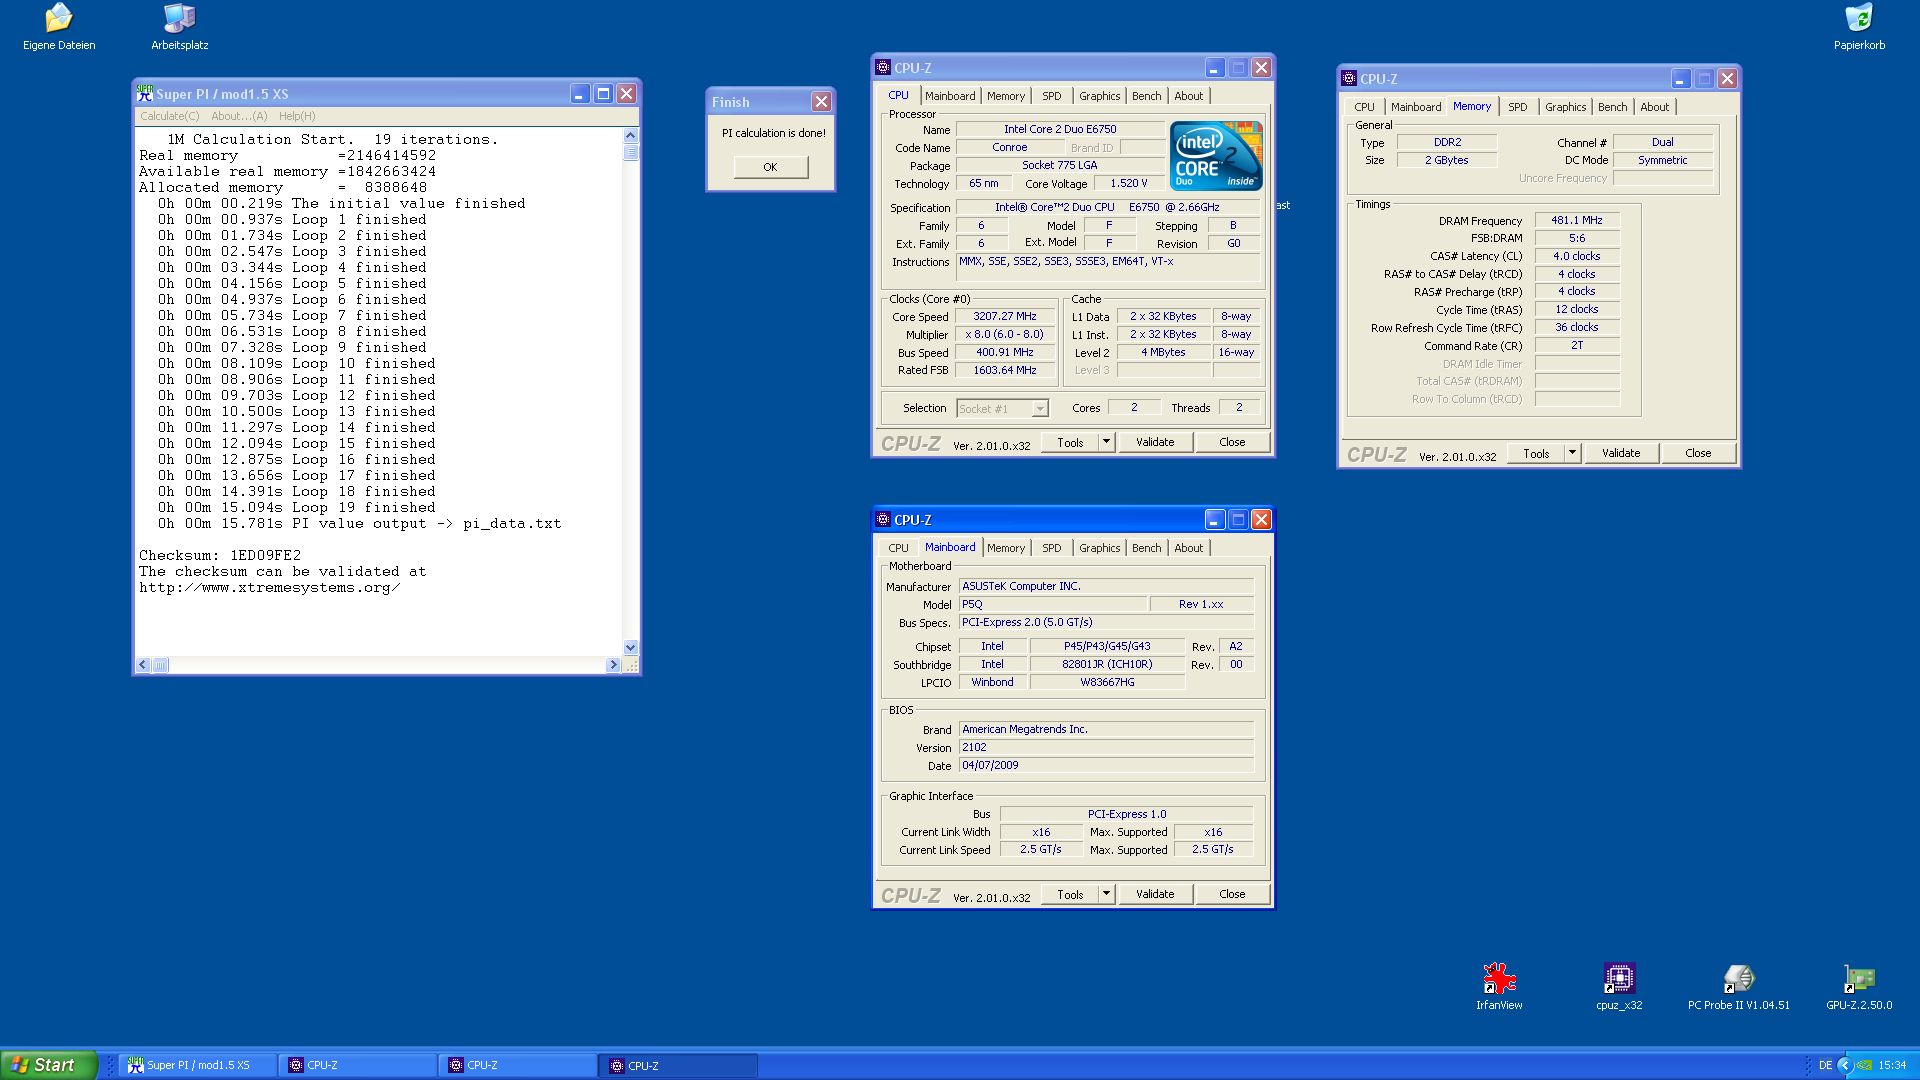Viewport: 1920px width, 1080px height.
Task: Open About tab in Mainboard window
Action: [x=1189, y=548]
